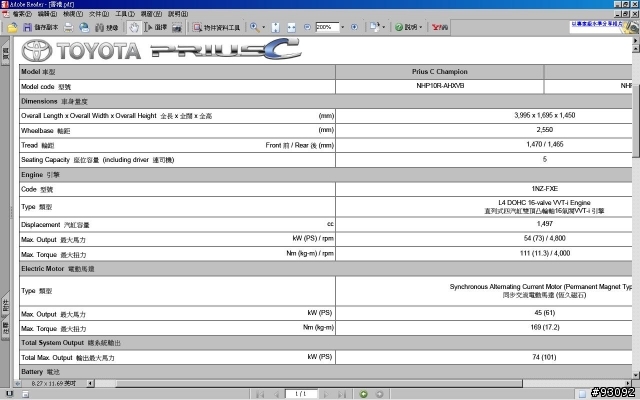Print the document using the printer icon
The image size is (640, 400).
[69, 27]
